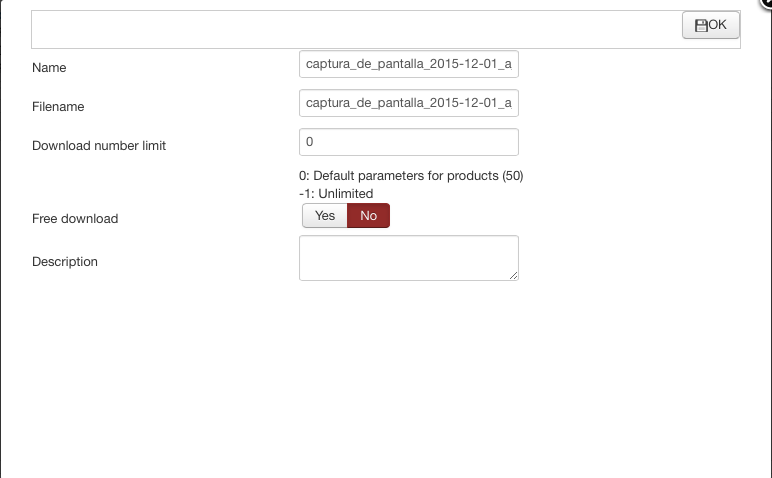Click the Name field label
The image size is (772, 478).
[49, 67]
